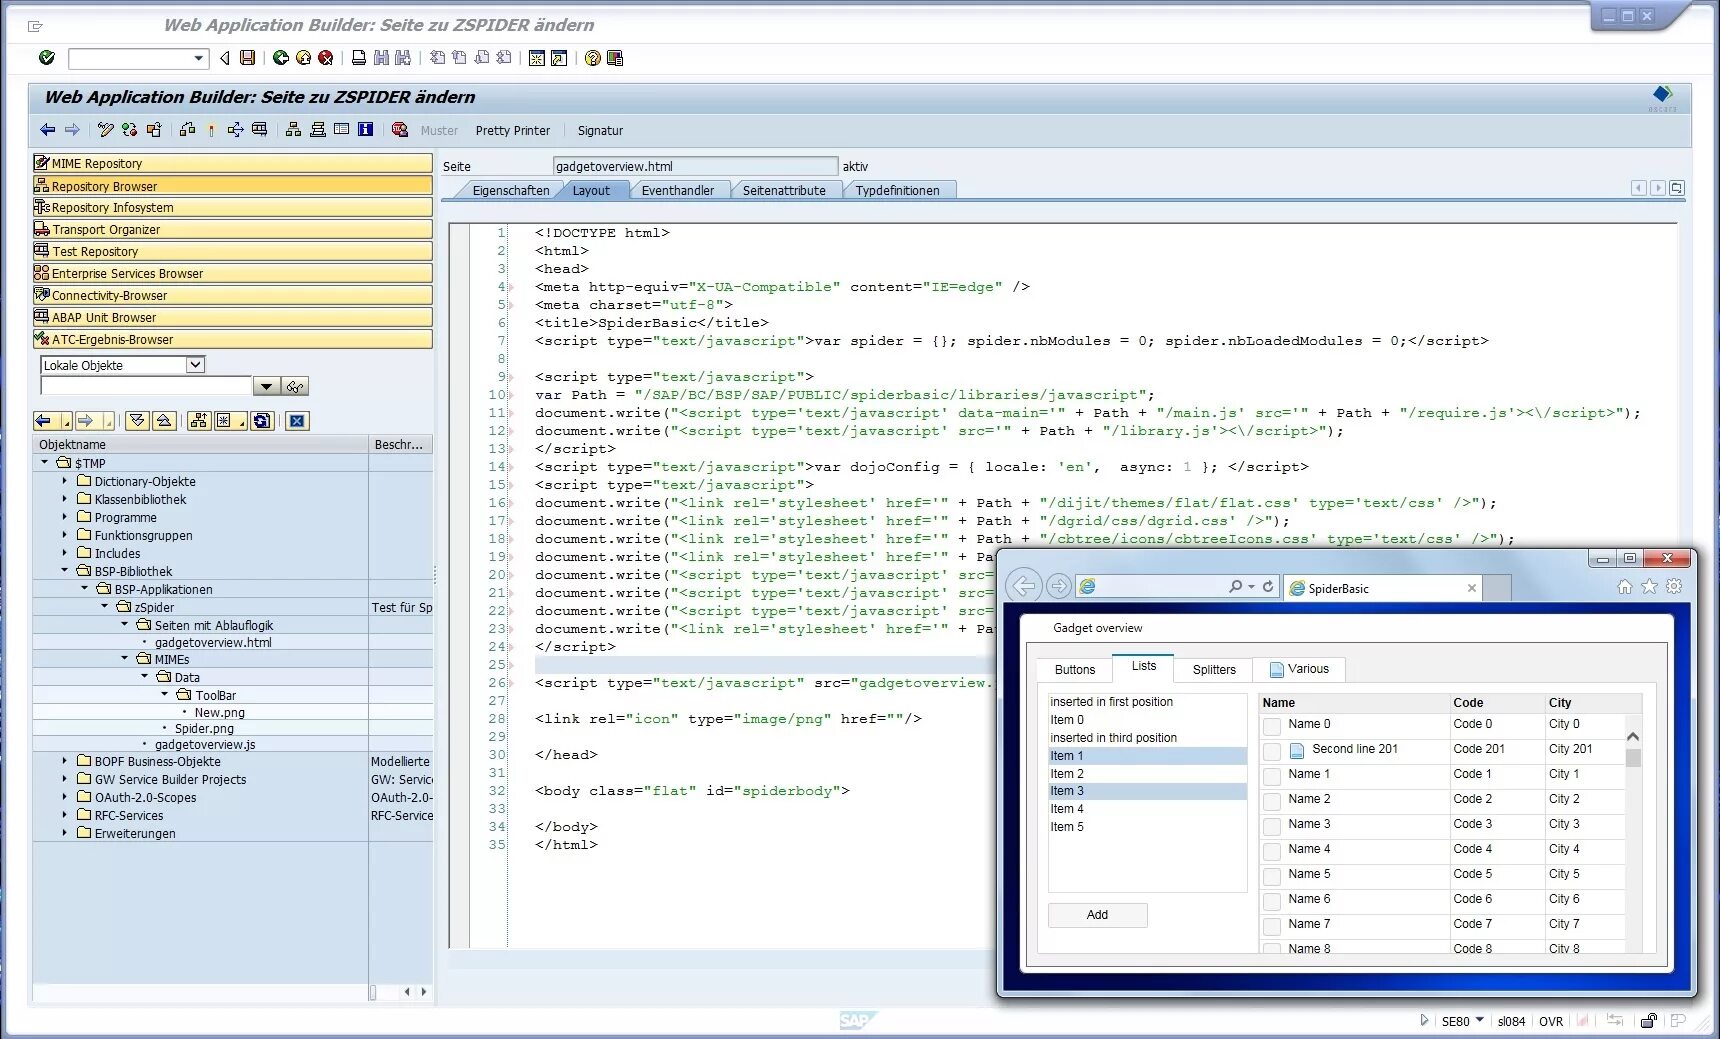Expand the Programme folder

tap(65, 517)
